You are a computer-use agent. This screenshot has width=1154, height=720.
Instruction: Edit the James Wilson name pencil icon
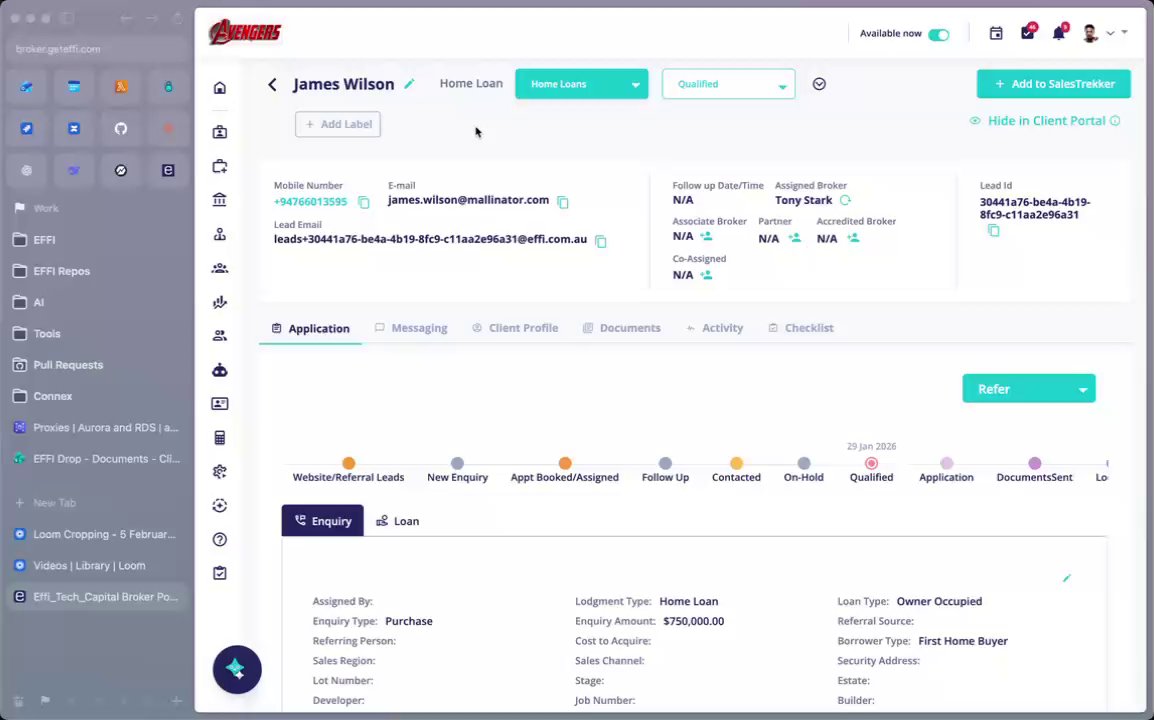point(409,84)
